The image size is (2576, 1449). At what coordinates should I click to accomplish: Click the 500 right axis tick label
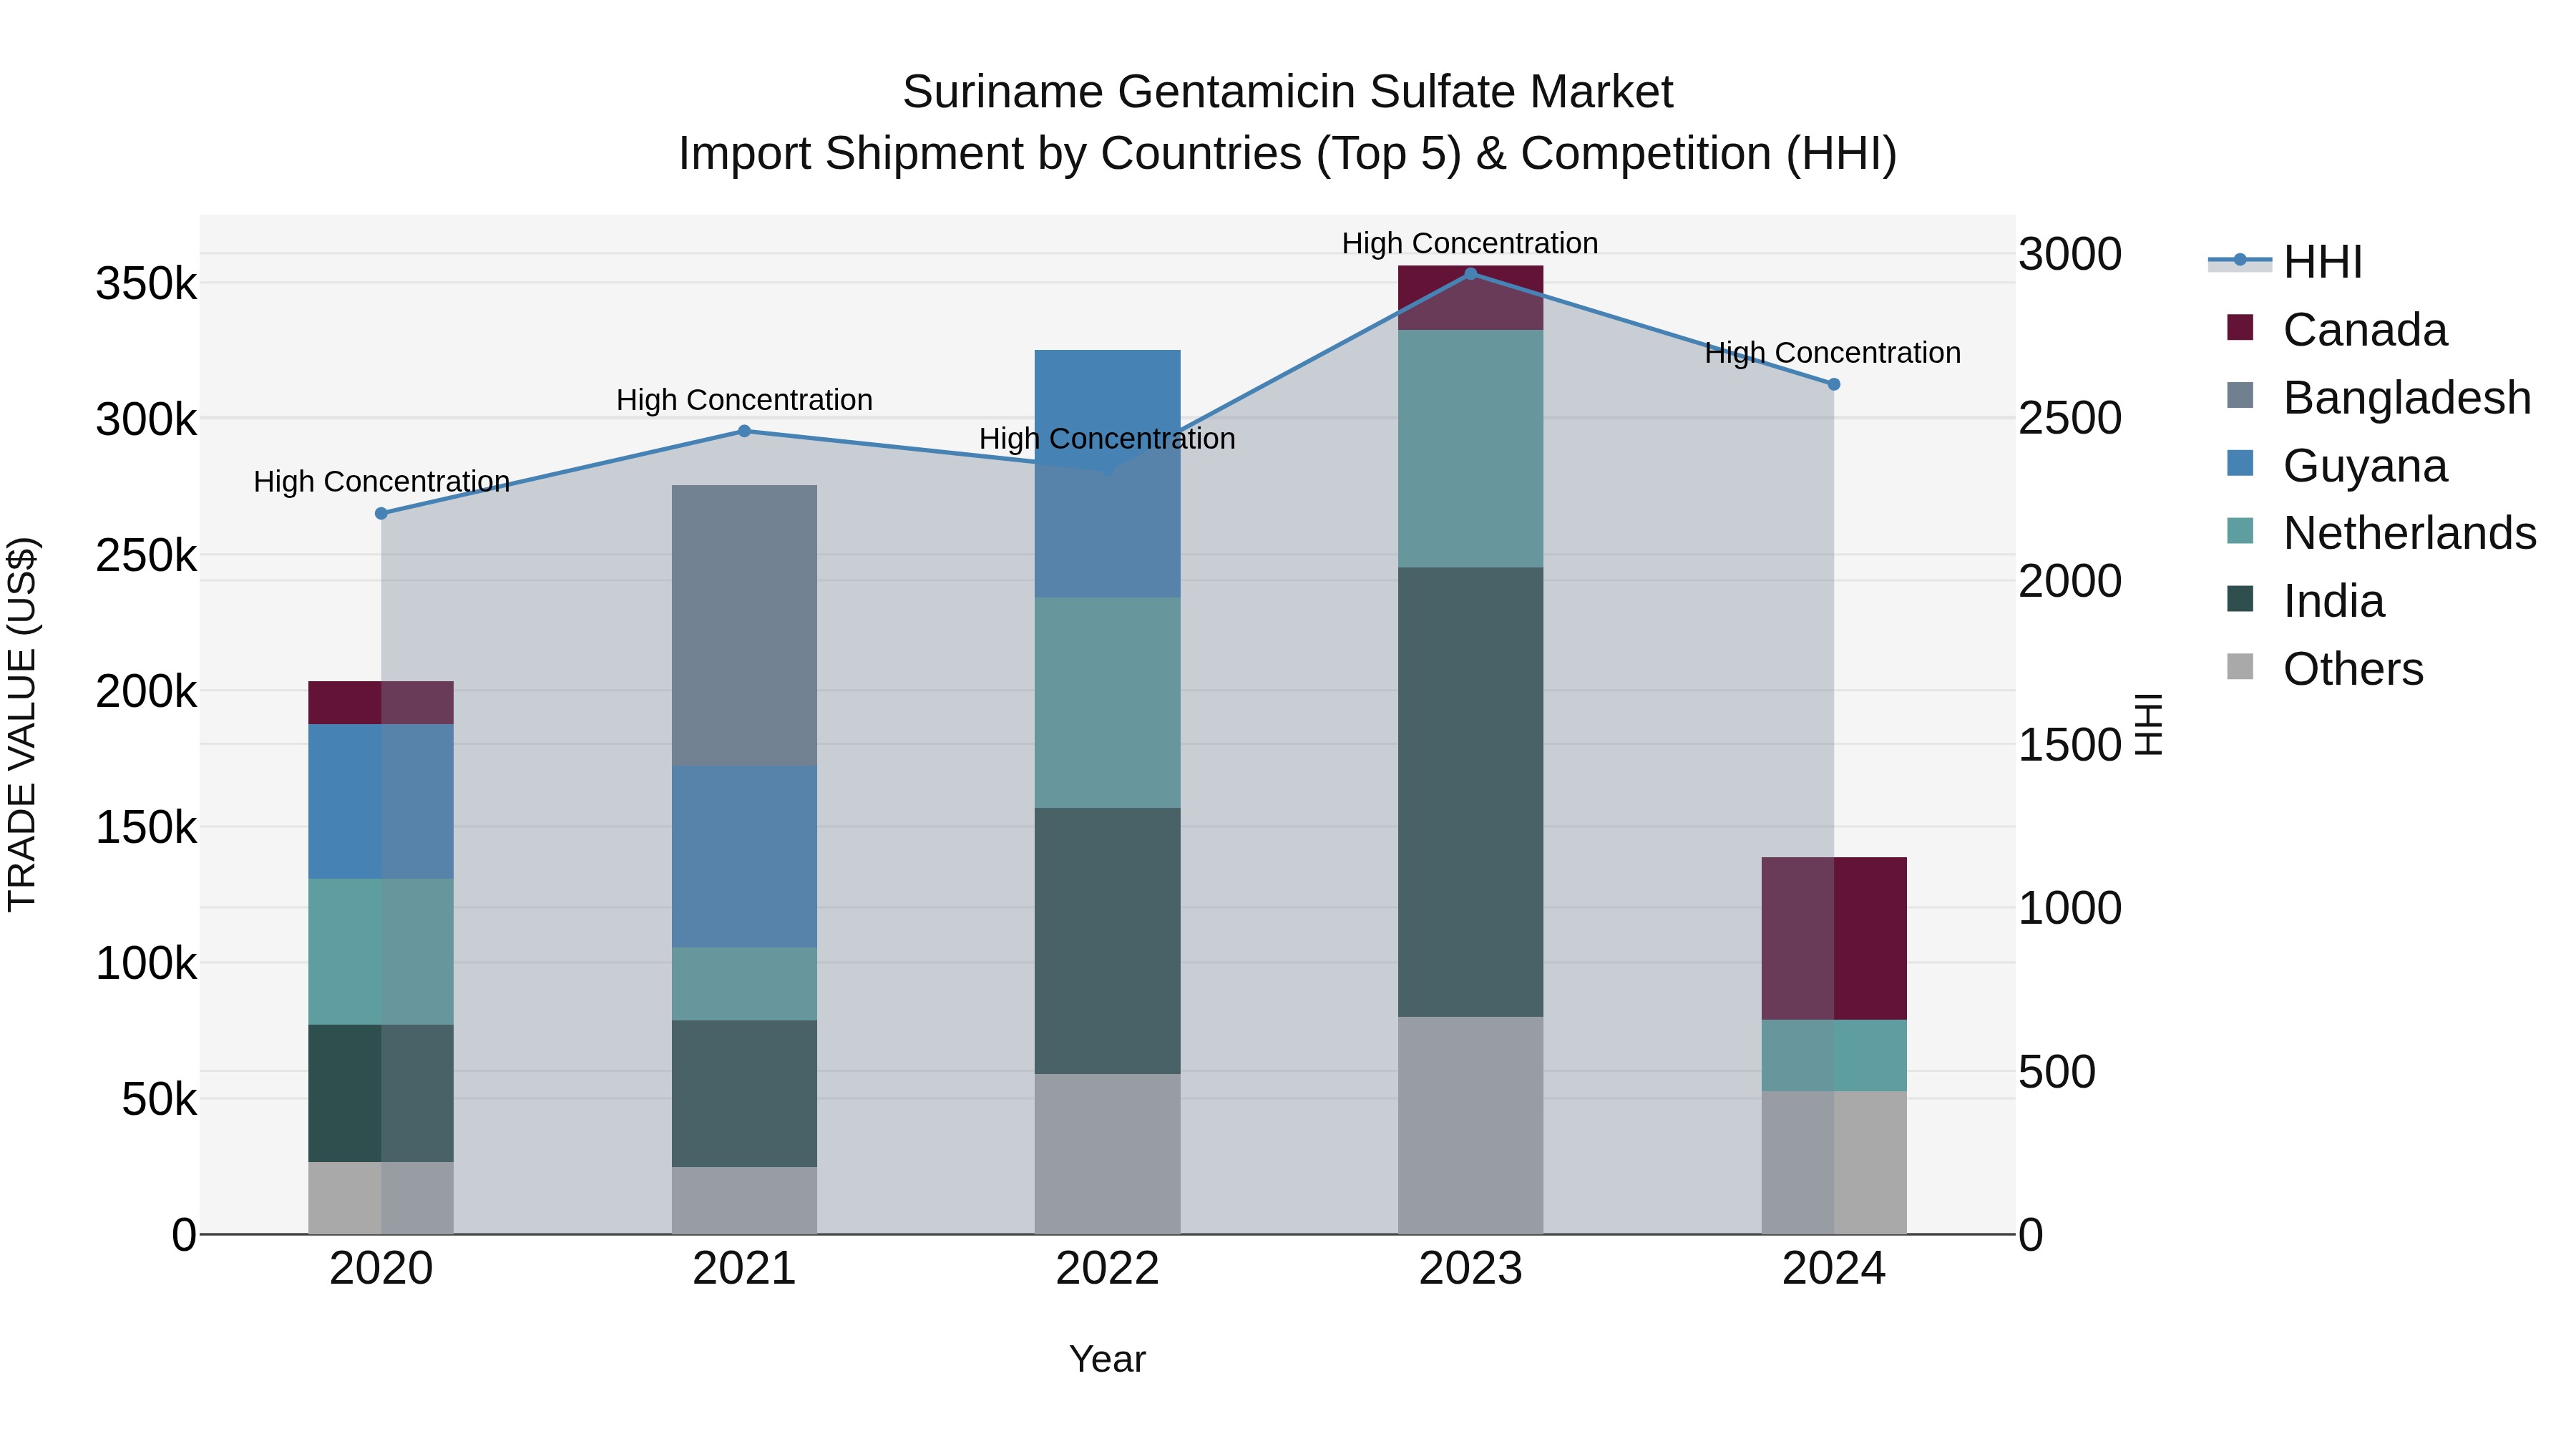pyautogui.click(x=2057, y=1072)
